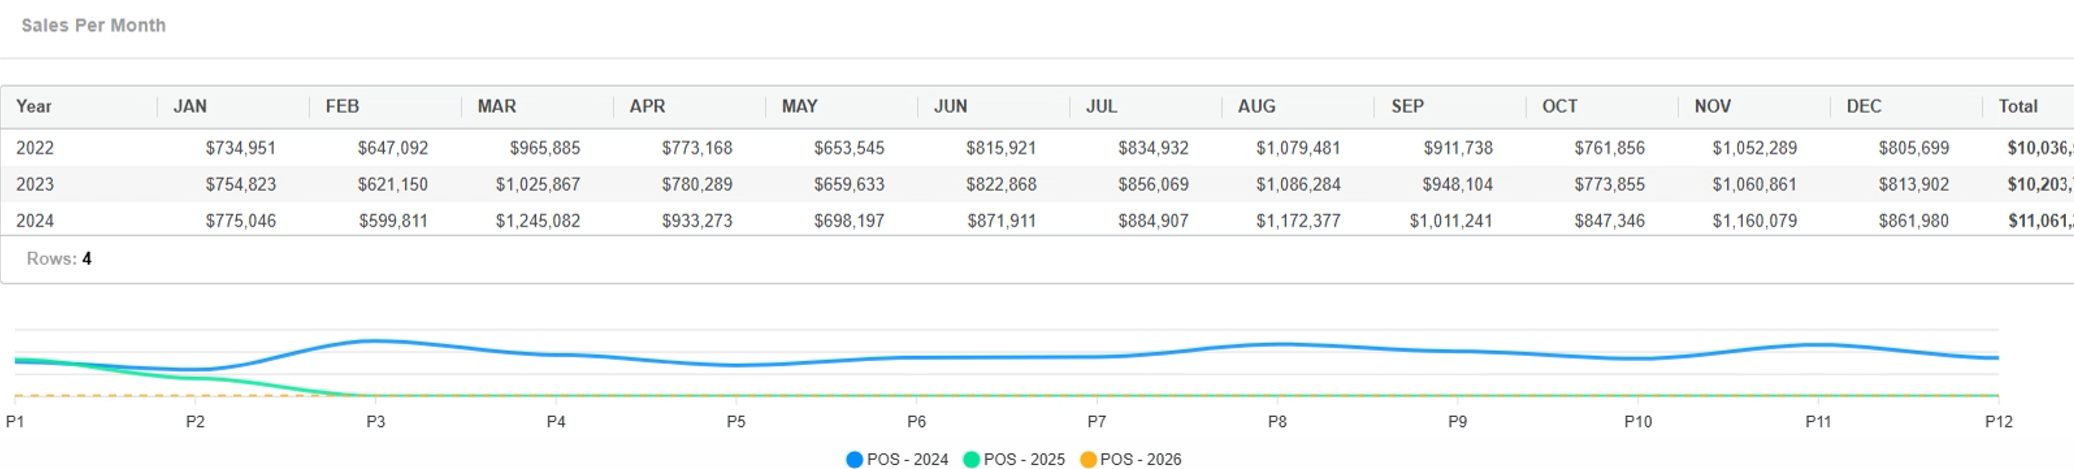
Task: Select the 2023 table row
Action: pyautogui.click(x=1037, y=184)
